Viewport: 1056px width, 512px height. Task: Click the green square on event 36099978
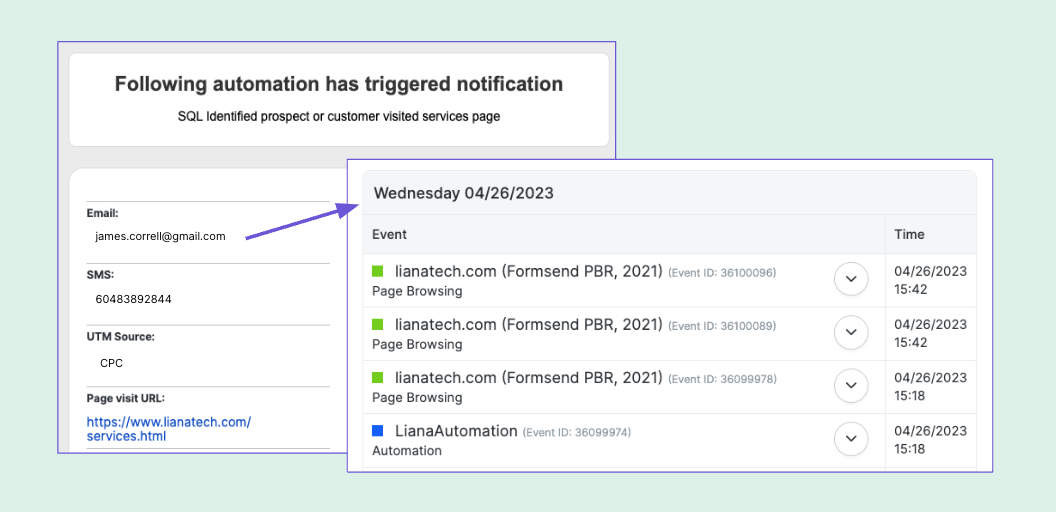(378, 377)
